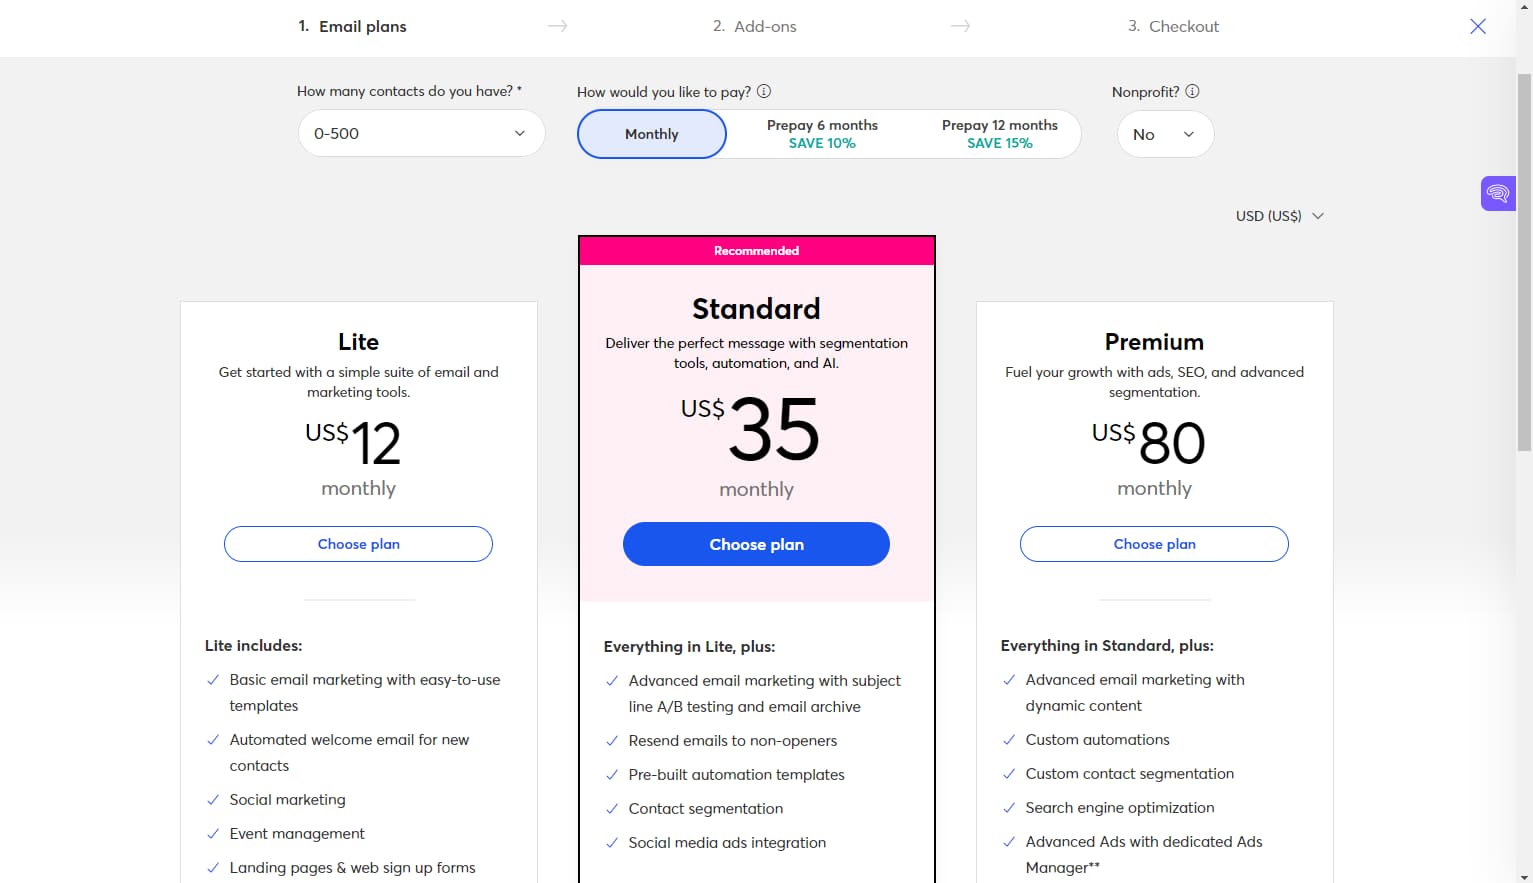Click the arrow between Email plans and Add-ons
Image resolution: width=1533 pixels, height=883 pixels.
tap(557, 26)
